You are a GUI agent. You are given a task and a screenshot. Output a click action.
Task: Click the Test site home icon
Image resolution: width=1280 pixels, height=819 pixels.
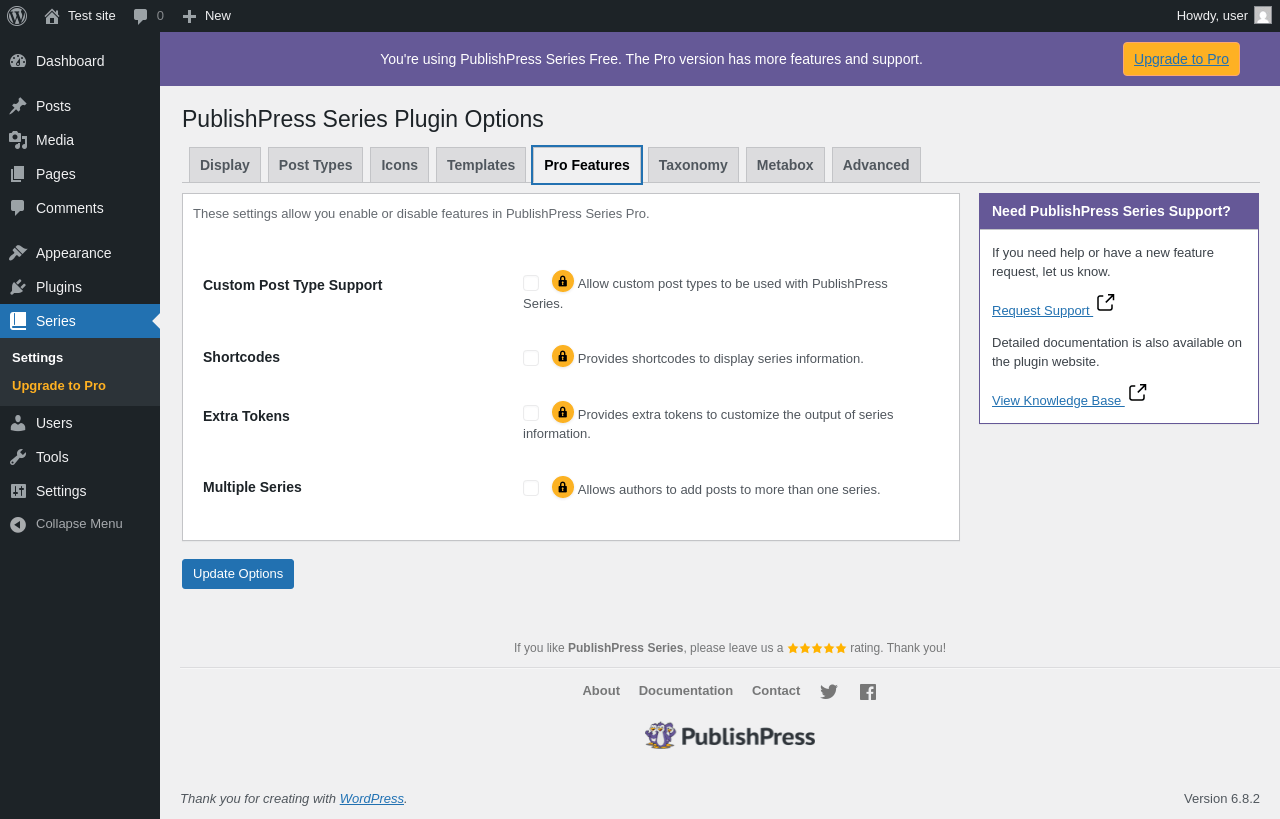pos(52,16)
